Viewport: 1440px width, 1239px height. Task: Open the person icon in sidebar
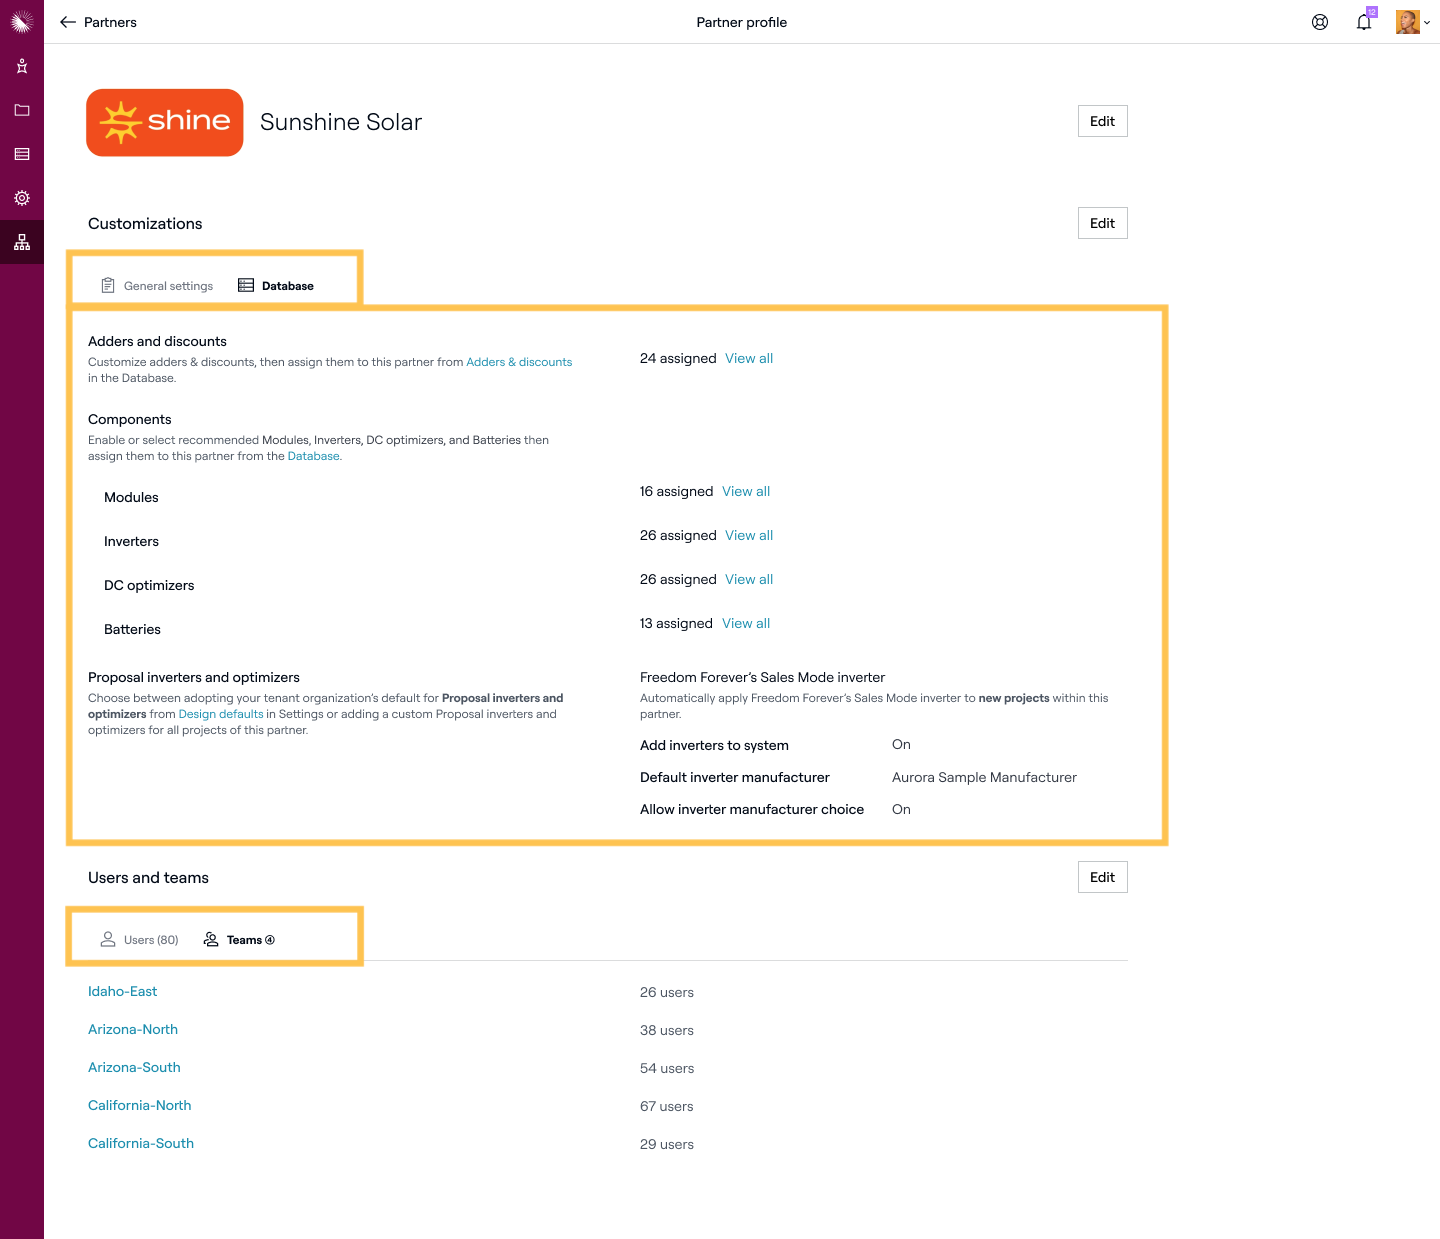point(22,66)
